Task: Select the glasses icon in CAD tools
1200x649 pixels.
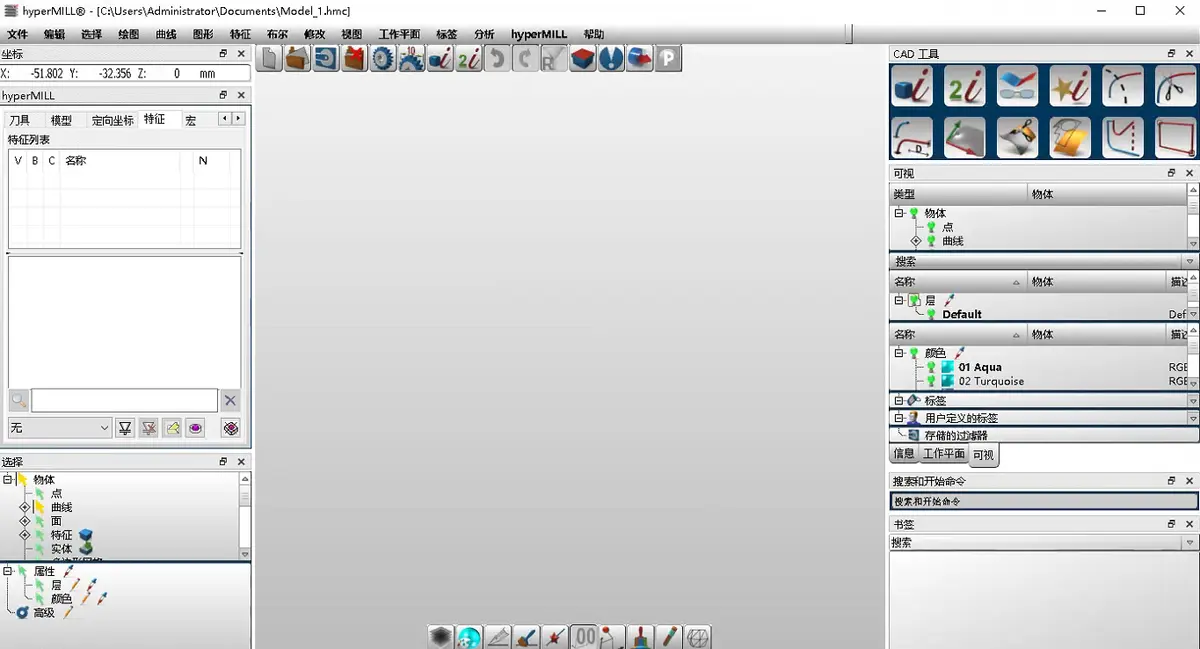Action: (1018, 86)
